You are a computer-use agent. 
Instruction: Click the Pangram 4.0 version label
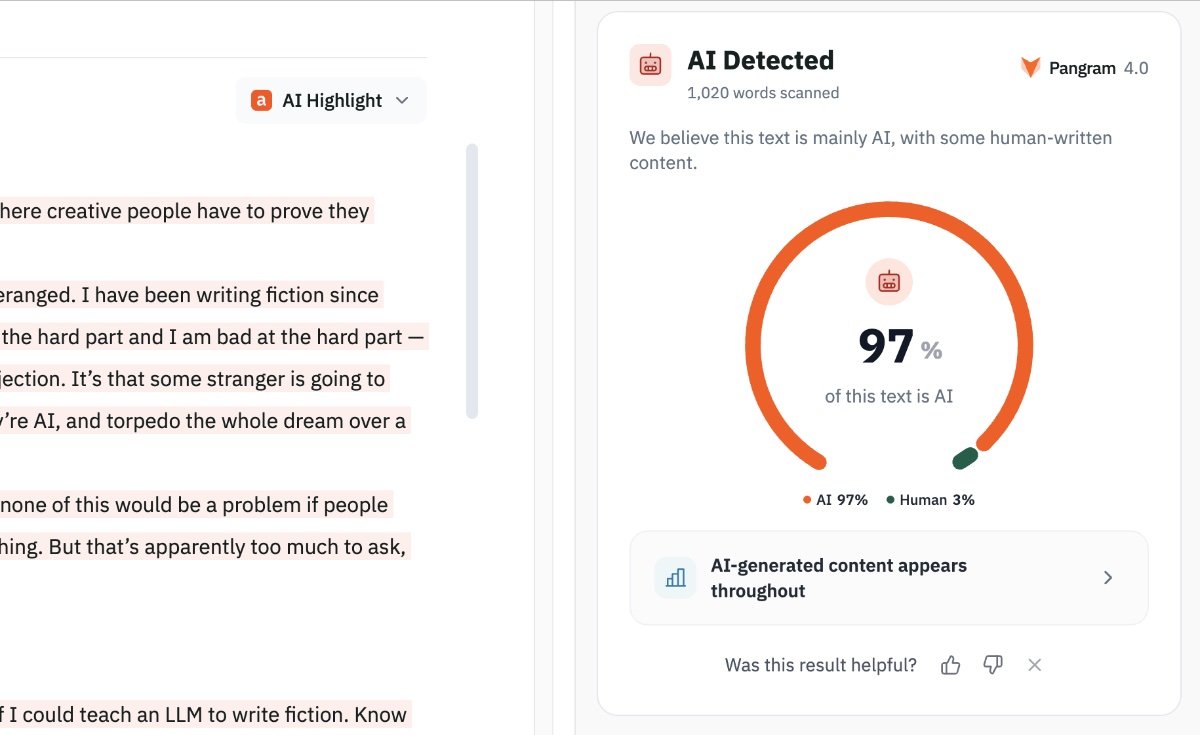1136,68
